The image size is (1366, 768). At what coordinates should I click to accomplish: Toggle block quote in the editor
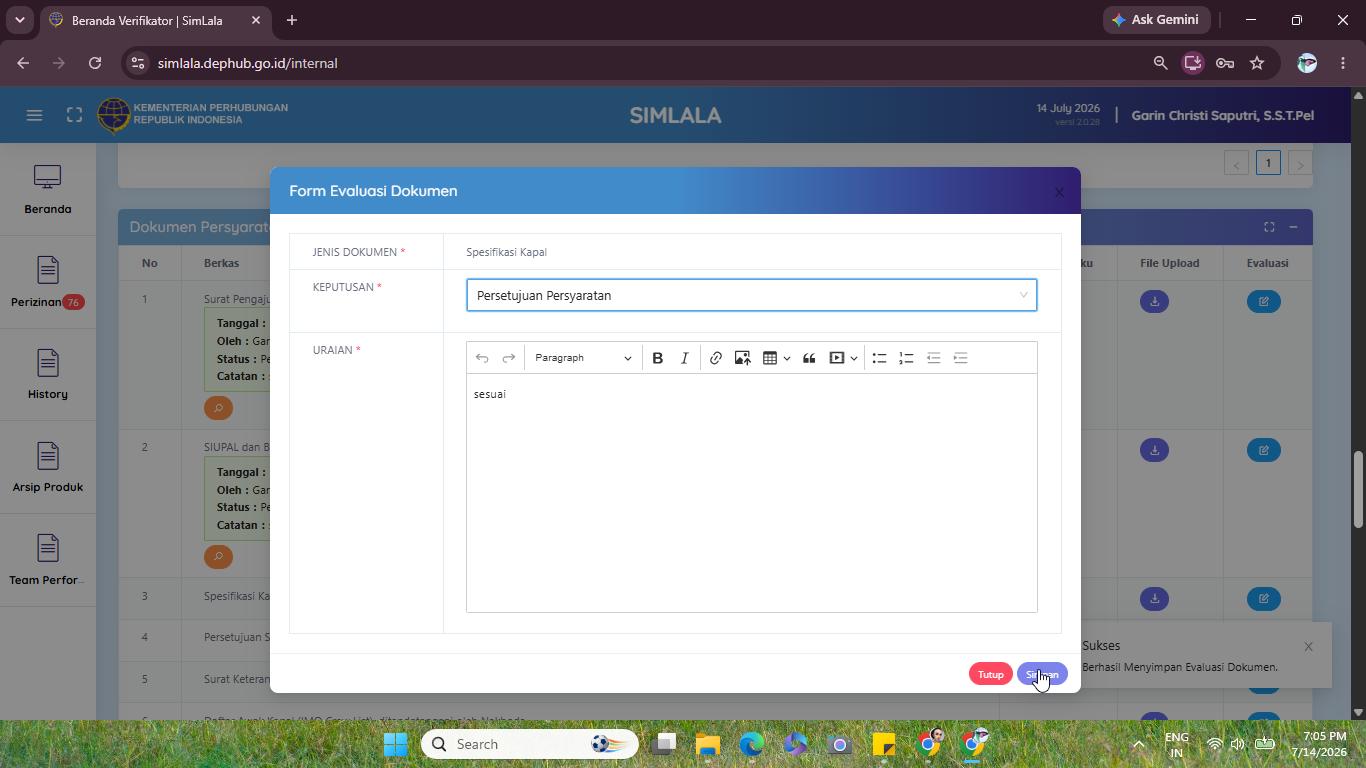pyautogui.click(x=809, y=358)
